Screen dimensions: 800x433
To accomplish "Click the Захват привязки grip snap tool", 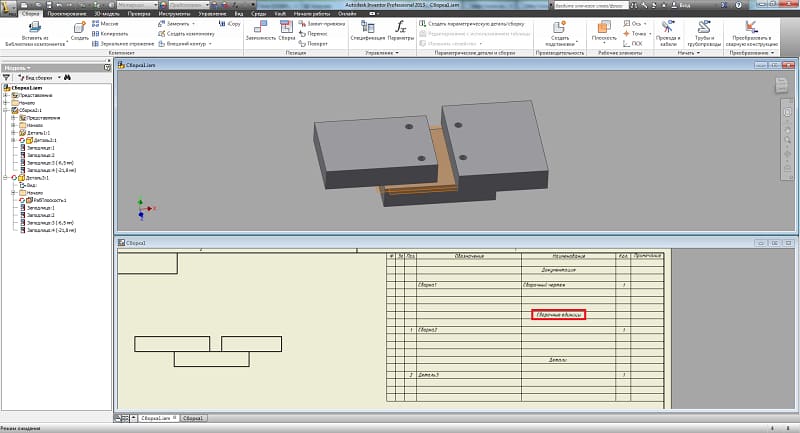I will [x=322, y=23].
